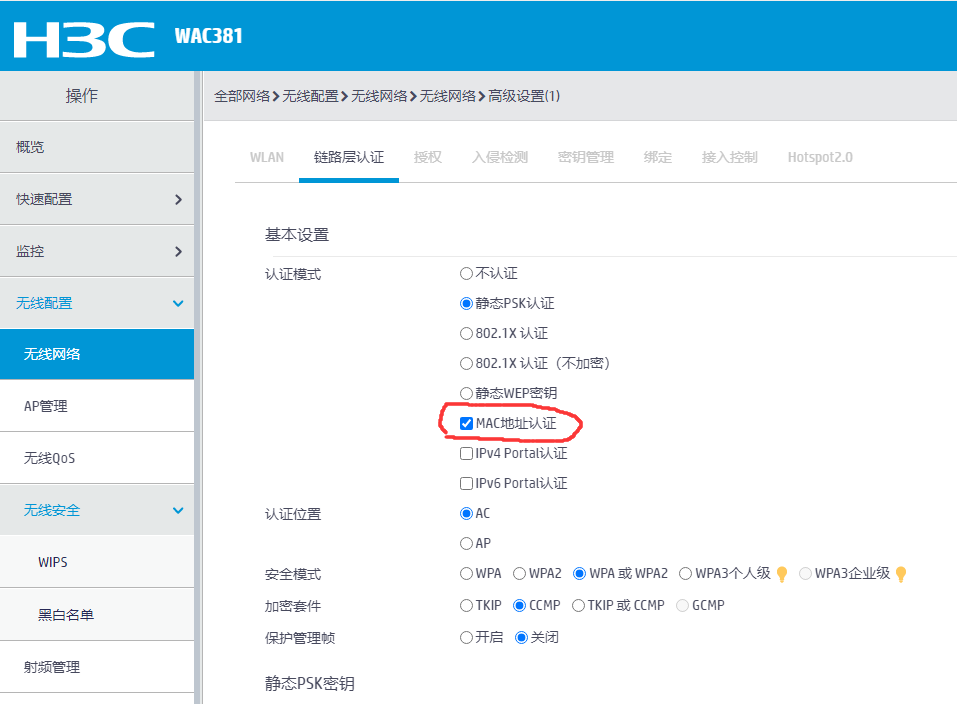Click the WPA3企业级 lightbulb hint icon

(901, 575)
